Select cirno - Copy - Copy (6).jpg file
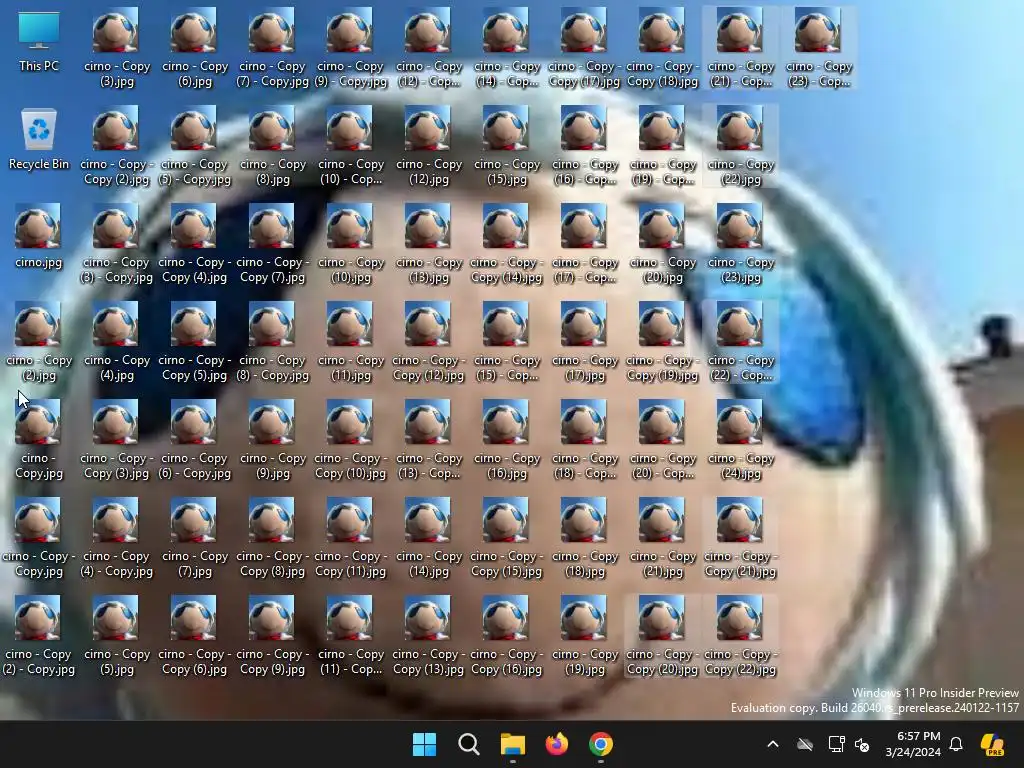The image size is (1024, 768). tap(195, 635)
